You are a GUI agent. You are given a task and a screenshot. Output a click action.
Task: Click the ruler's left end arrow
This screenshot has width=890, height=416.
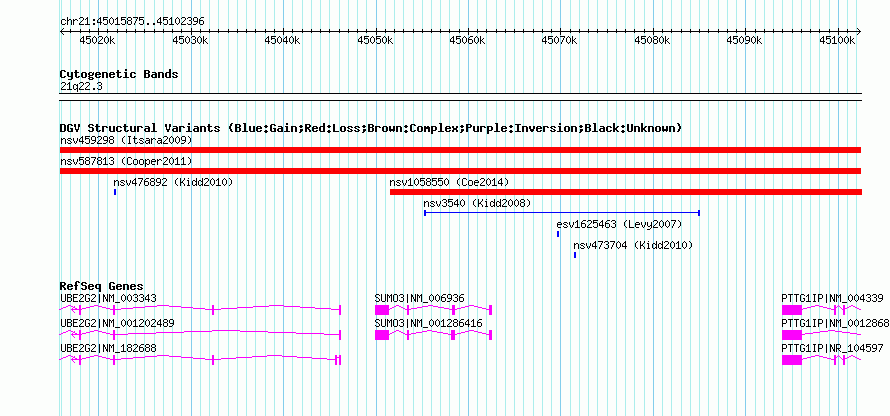(62, 31)
